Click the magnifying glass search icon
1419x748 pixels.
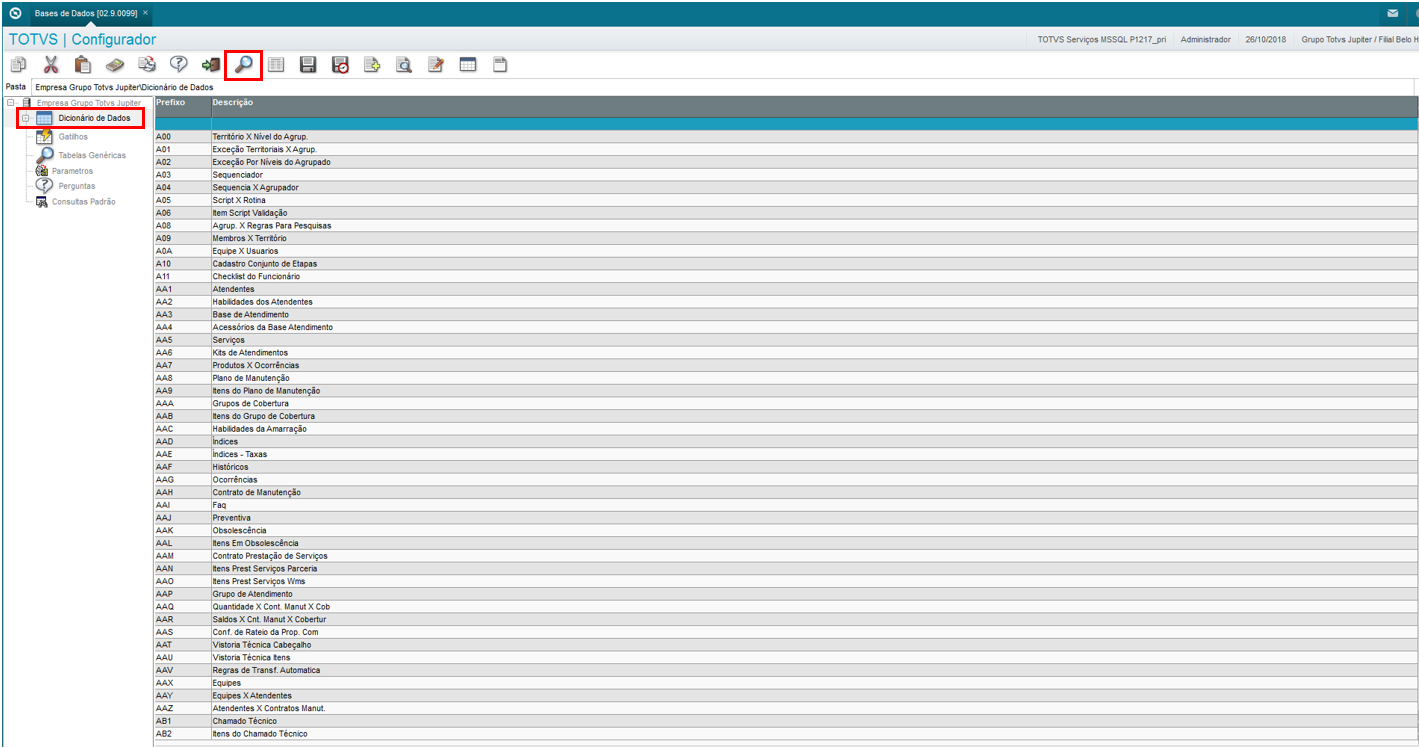point(243,65)
